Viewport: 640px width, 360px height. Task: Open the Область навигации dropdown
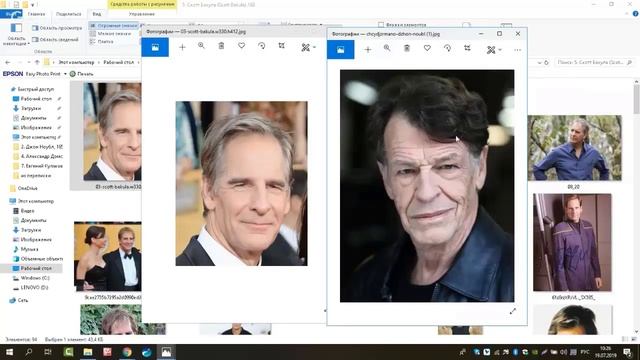(x=16, y=34)
